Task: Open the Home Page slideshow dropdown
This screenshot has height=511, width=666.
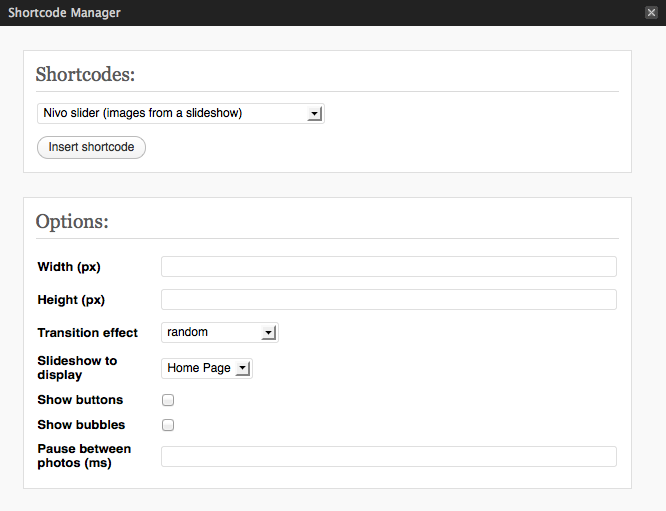Action: [207, 368]
